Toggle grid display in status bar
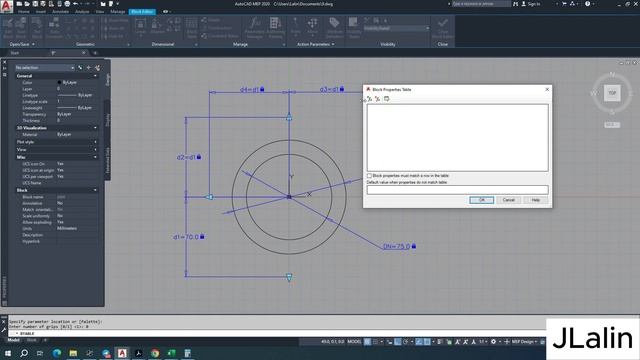The image size is (640, 360). (x=367, y=342)
